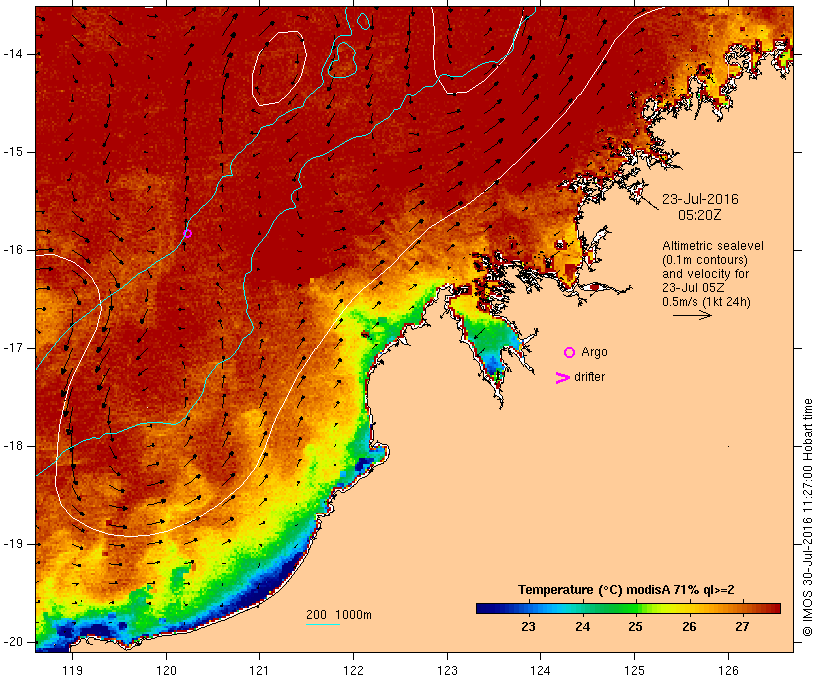
Task: Click the 'Argo' legend label
Action: point(595,353)
